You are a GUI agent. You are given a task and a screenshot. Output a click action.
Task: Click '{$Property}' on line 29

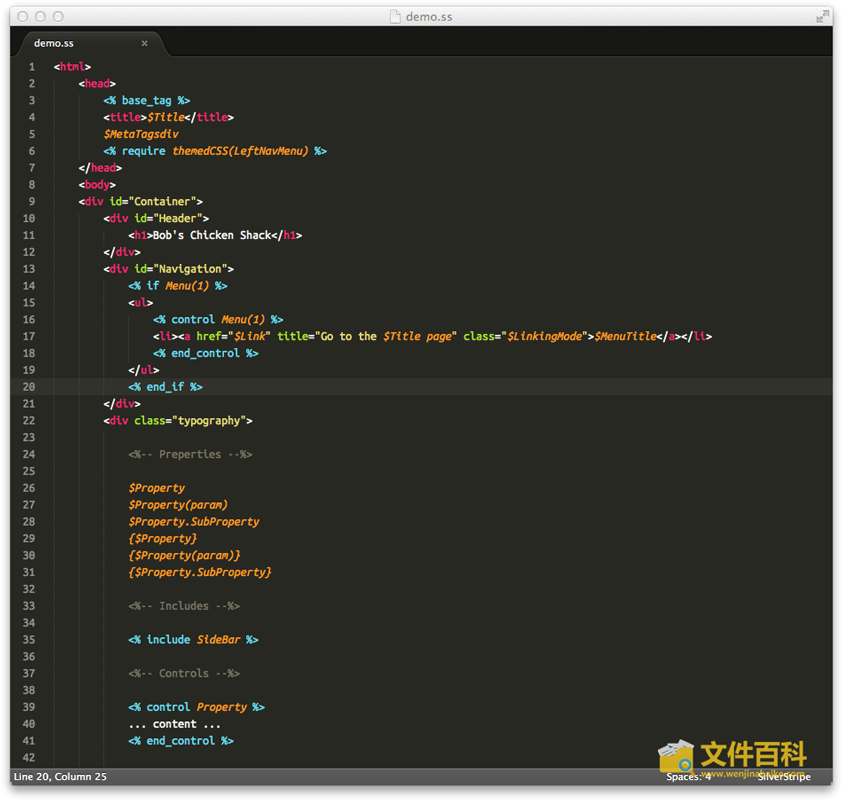coord(163,539)
